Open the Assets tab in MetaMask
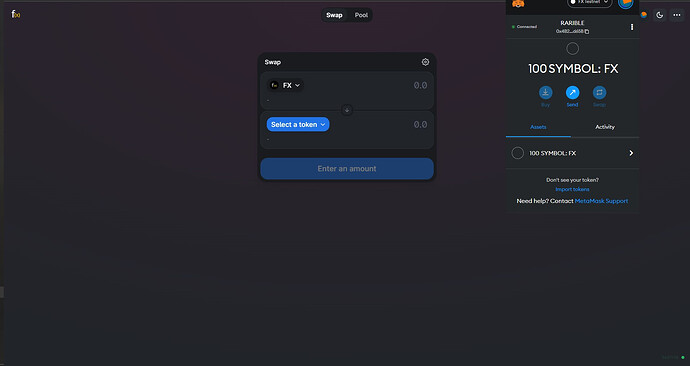Screen dimensions: 690x366 [538, 127]
